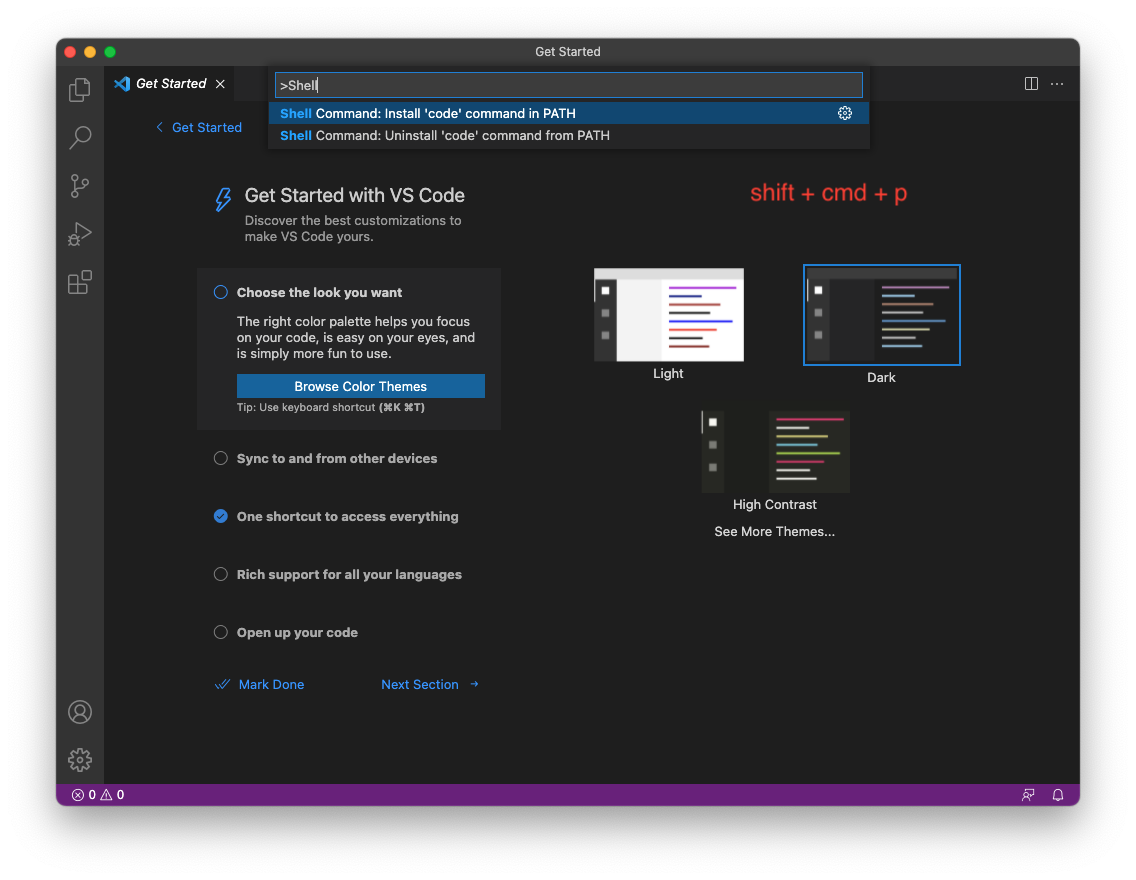Open the Search view in activity bar
The width and height of the screenshot is (1136, 880).
point(80,138)
